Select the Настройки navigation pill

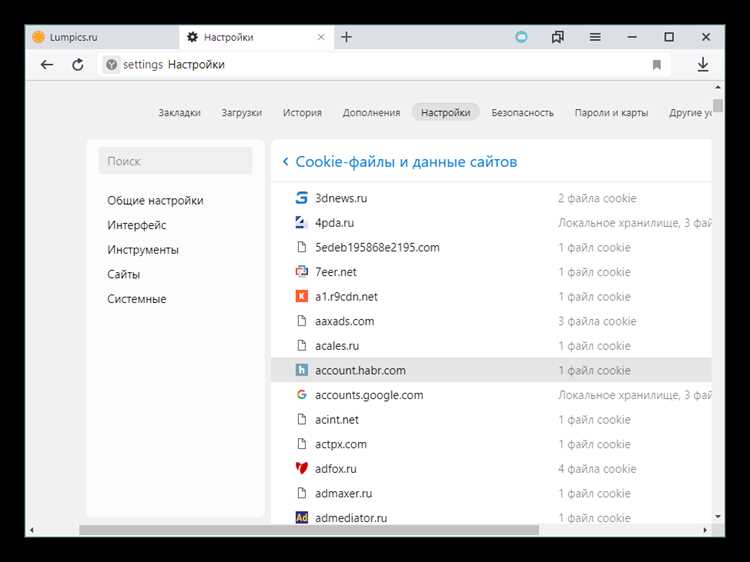tap(446, 112)
